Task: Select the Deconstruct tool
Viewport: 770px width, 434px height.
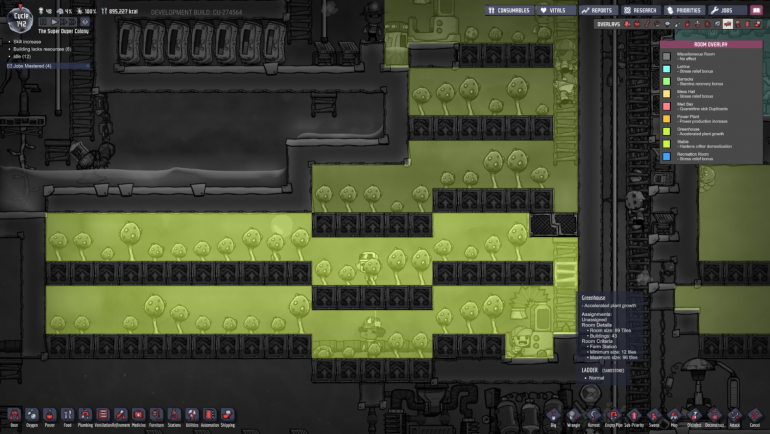Action: (713, 415)
